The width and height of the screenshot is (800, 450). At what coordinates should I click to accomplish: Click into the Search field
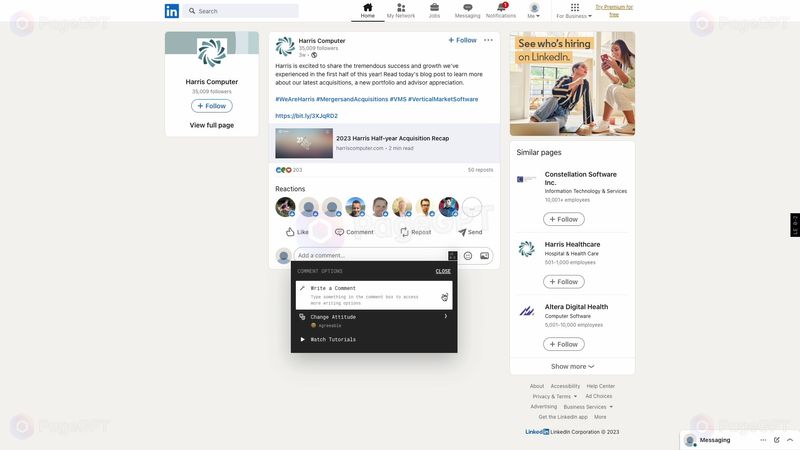point(241,11)
